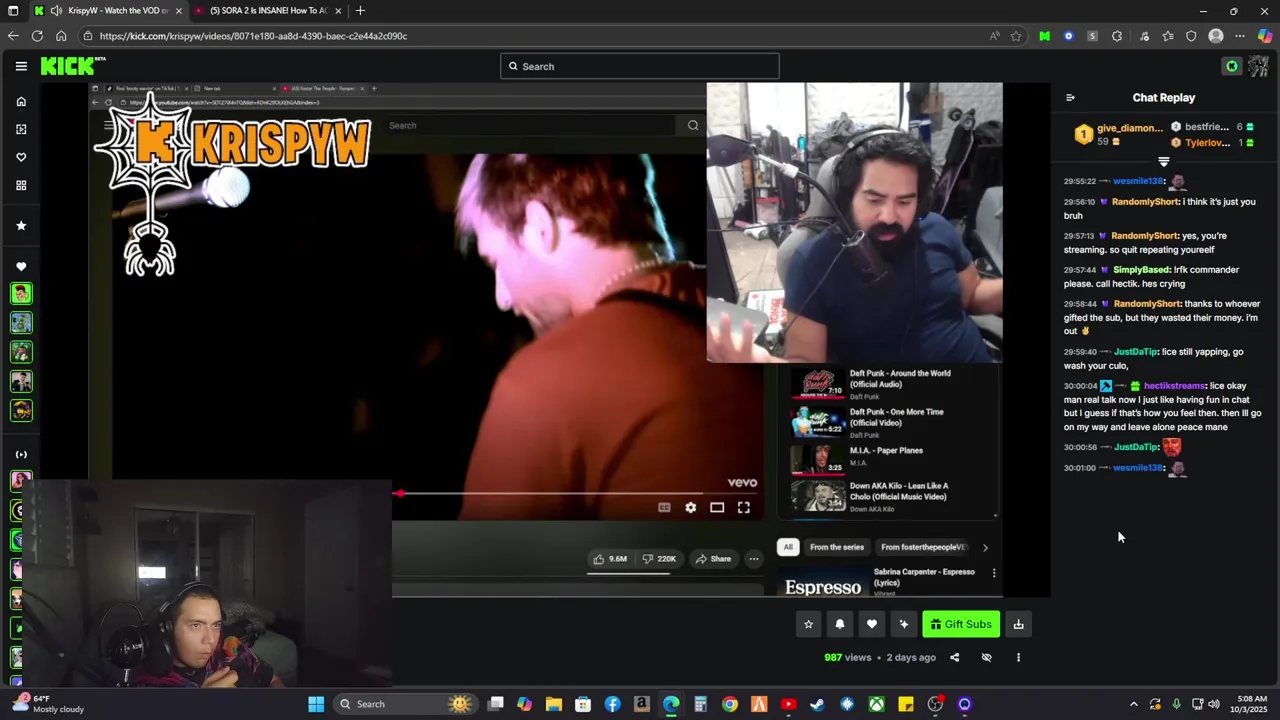Switch to the SORA 2 Is INSANE tab
This screenshot has width=1280, height=720.
click(x=267, y=10)
